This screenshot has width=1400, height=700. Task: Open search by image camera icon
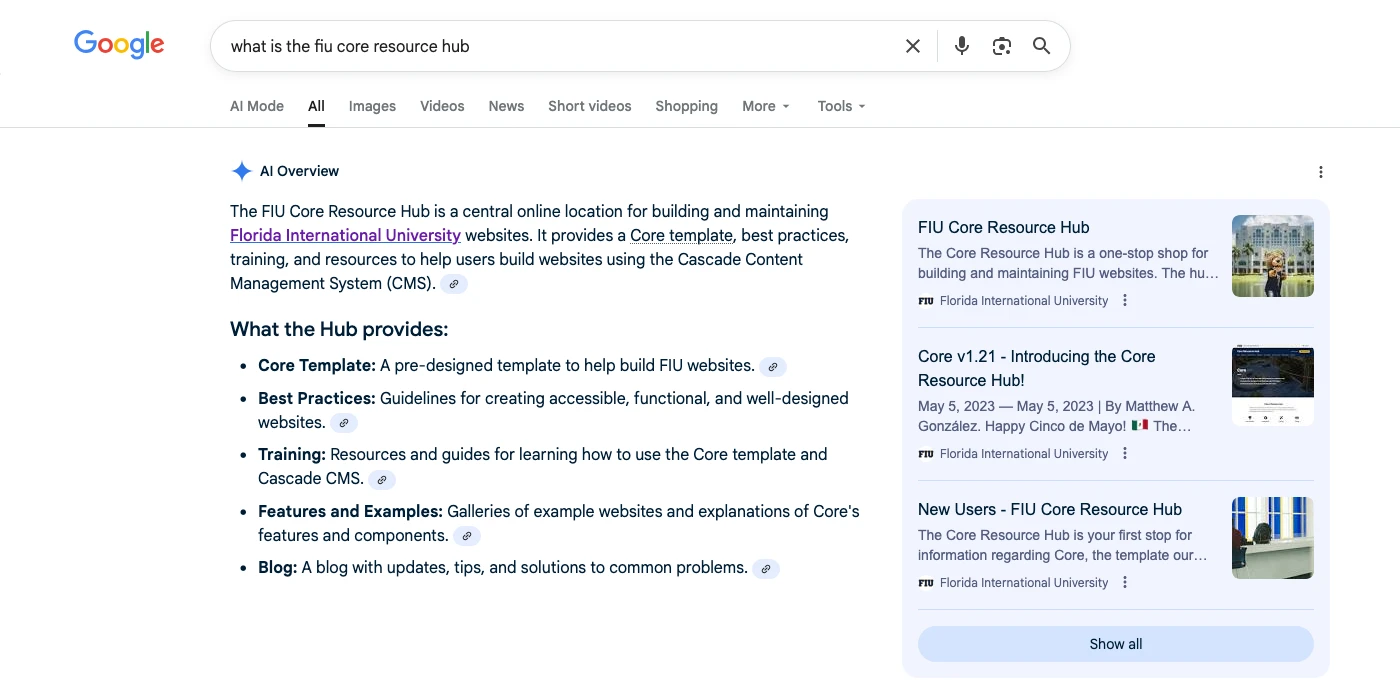pyautogui.click(x=1001, y=46)
